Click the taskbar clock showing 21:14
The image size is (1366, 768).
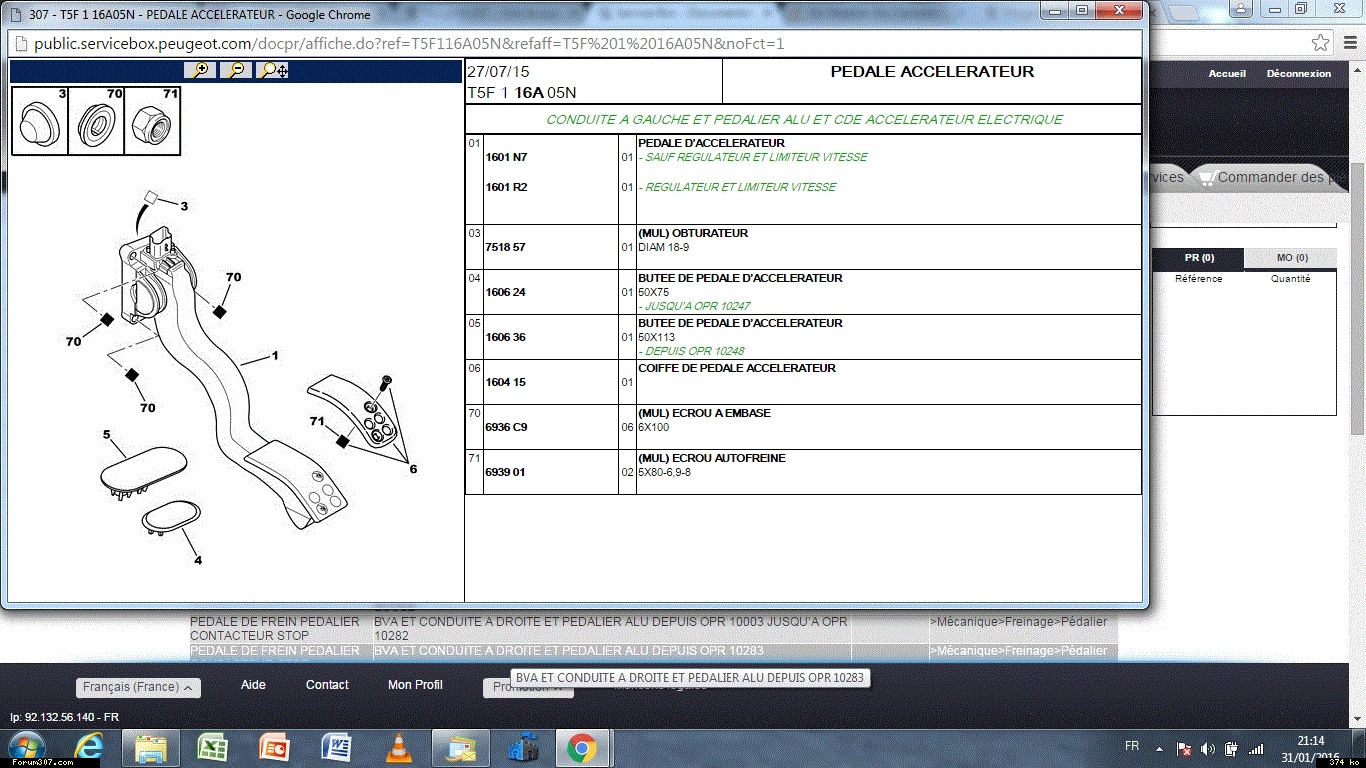1310,741
